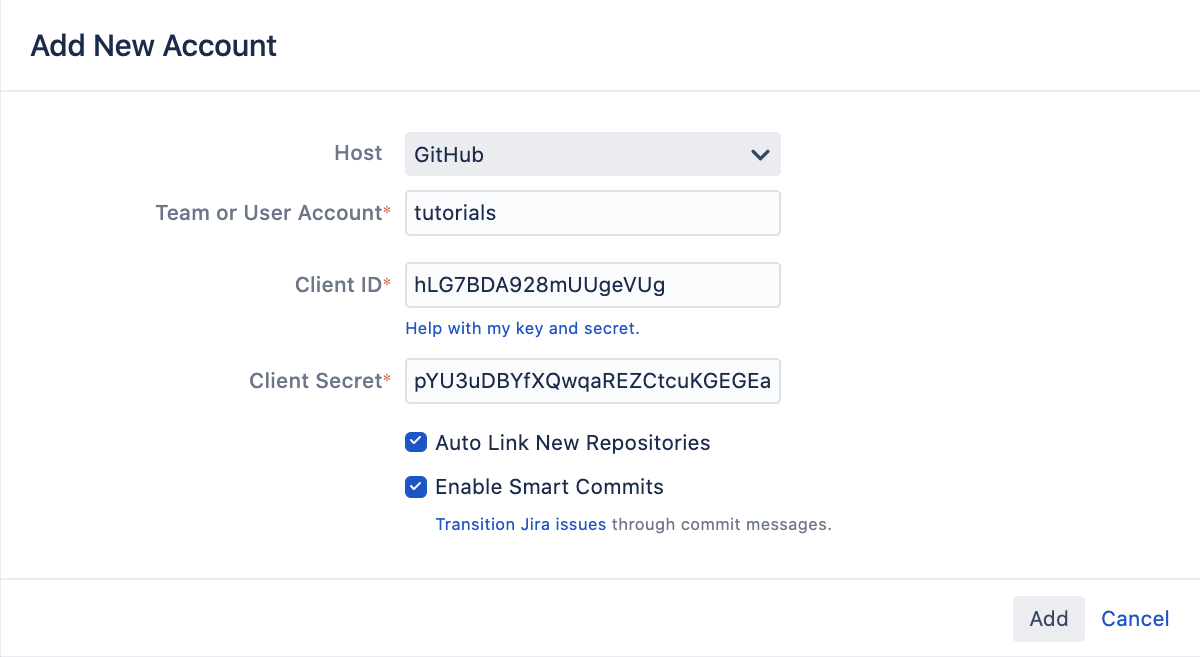Click the 'Add New Account' dialog heading
The height and width of the screenshot is (657, 1200).
[x=154, y=46]
